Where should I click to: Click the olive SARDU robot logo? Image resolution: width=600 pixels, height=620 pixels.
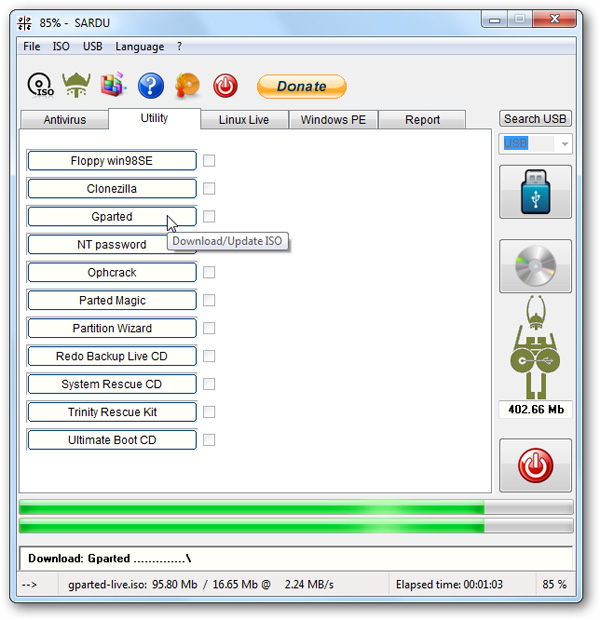click(x=535, y=347)
